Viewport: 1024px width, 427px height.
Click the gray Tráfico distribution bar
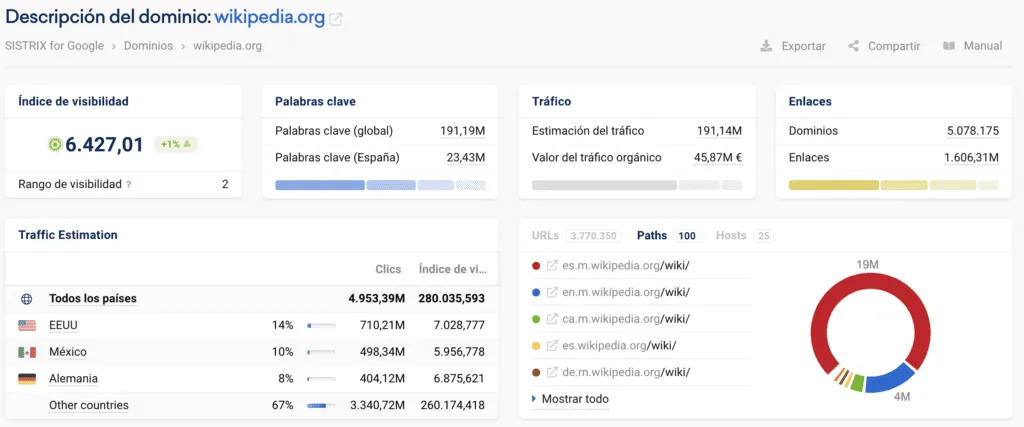(x=637, y=185)
